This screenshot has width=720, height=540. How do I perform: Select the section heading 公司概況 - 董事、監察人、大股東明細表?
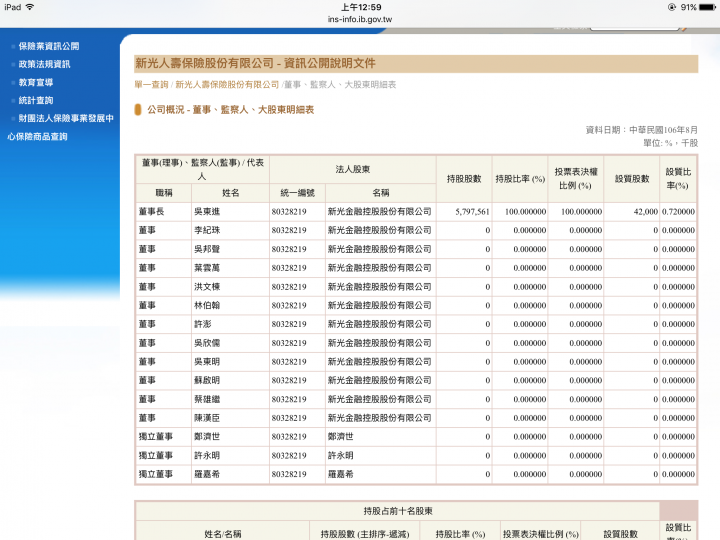tap(231, 110)
